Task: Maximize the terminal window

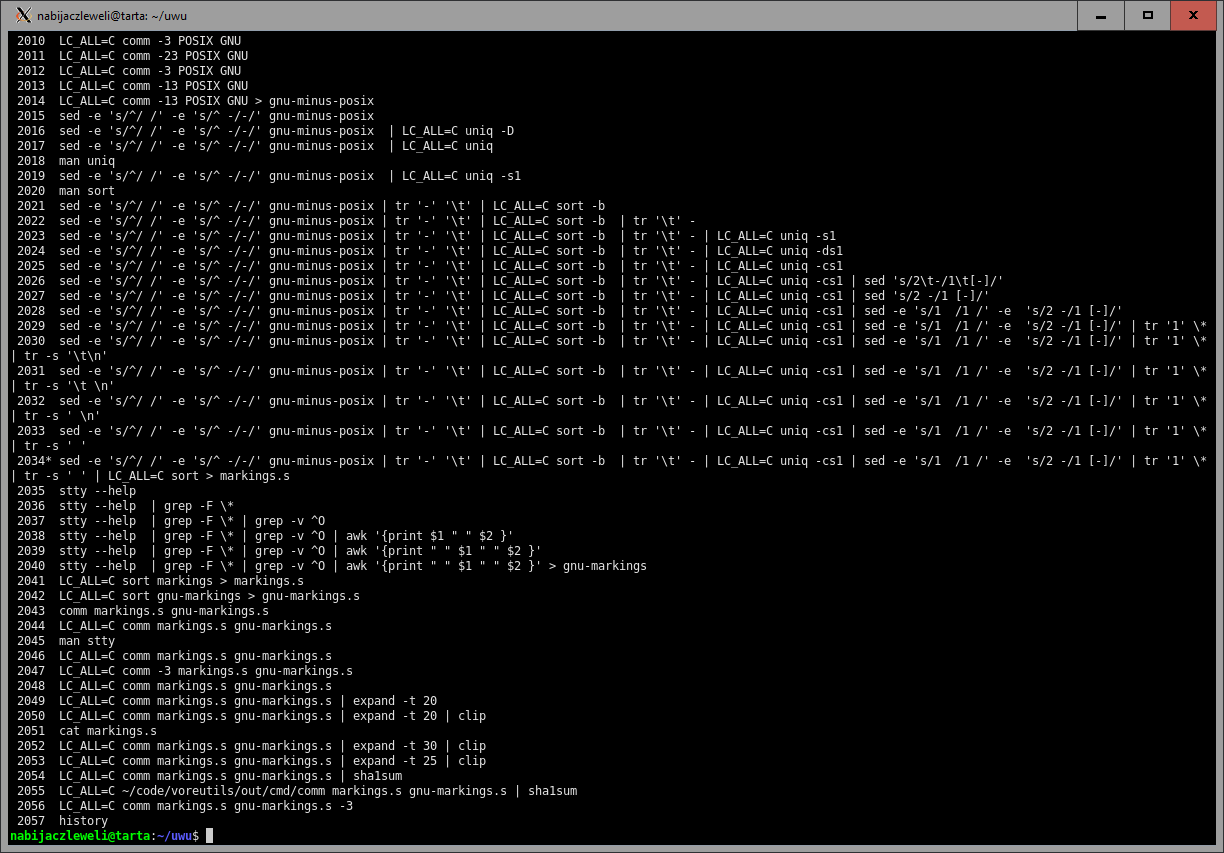Action: click(x=1148, y=15)
